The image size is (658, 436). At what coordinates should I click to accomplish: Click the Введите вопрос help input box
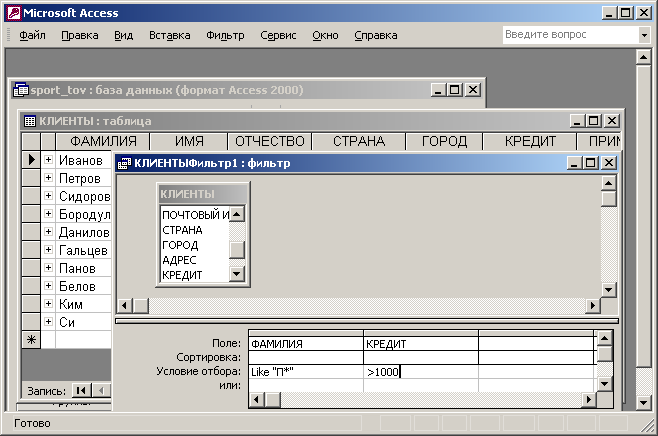(571, 35)
